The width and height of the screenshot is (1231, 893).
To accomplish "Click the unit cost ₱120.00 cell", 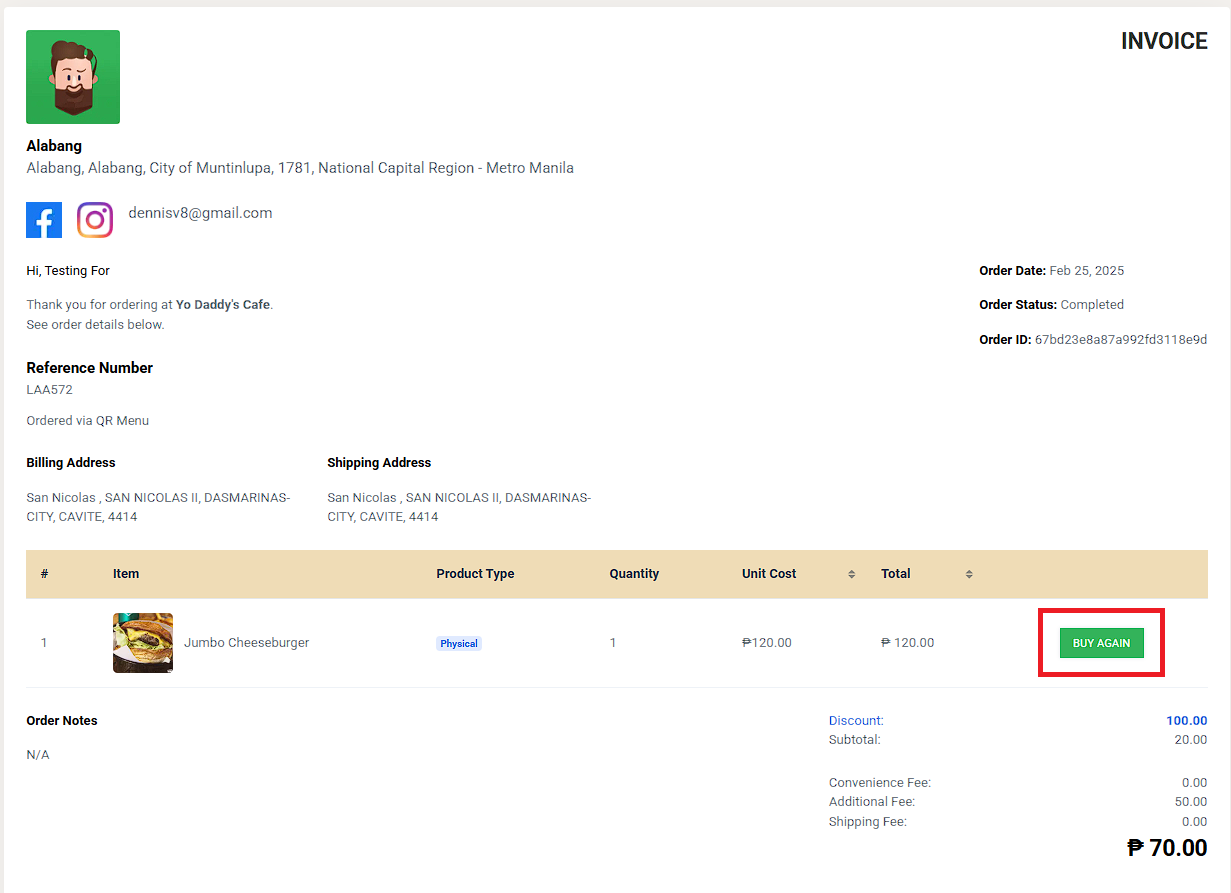I will [767, 643].
